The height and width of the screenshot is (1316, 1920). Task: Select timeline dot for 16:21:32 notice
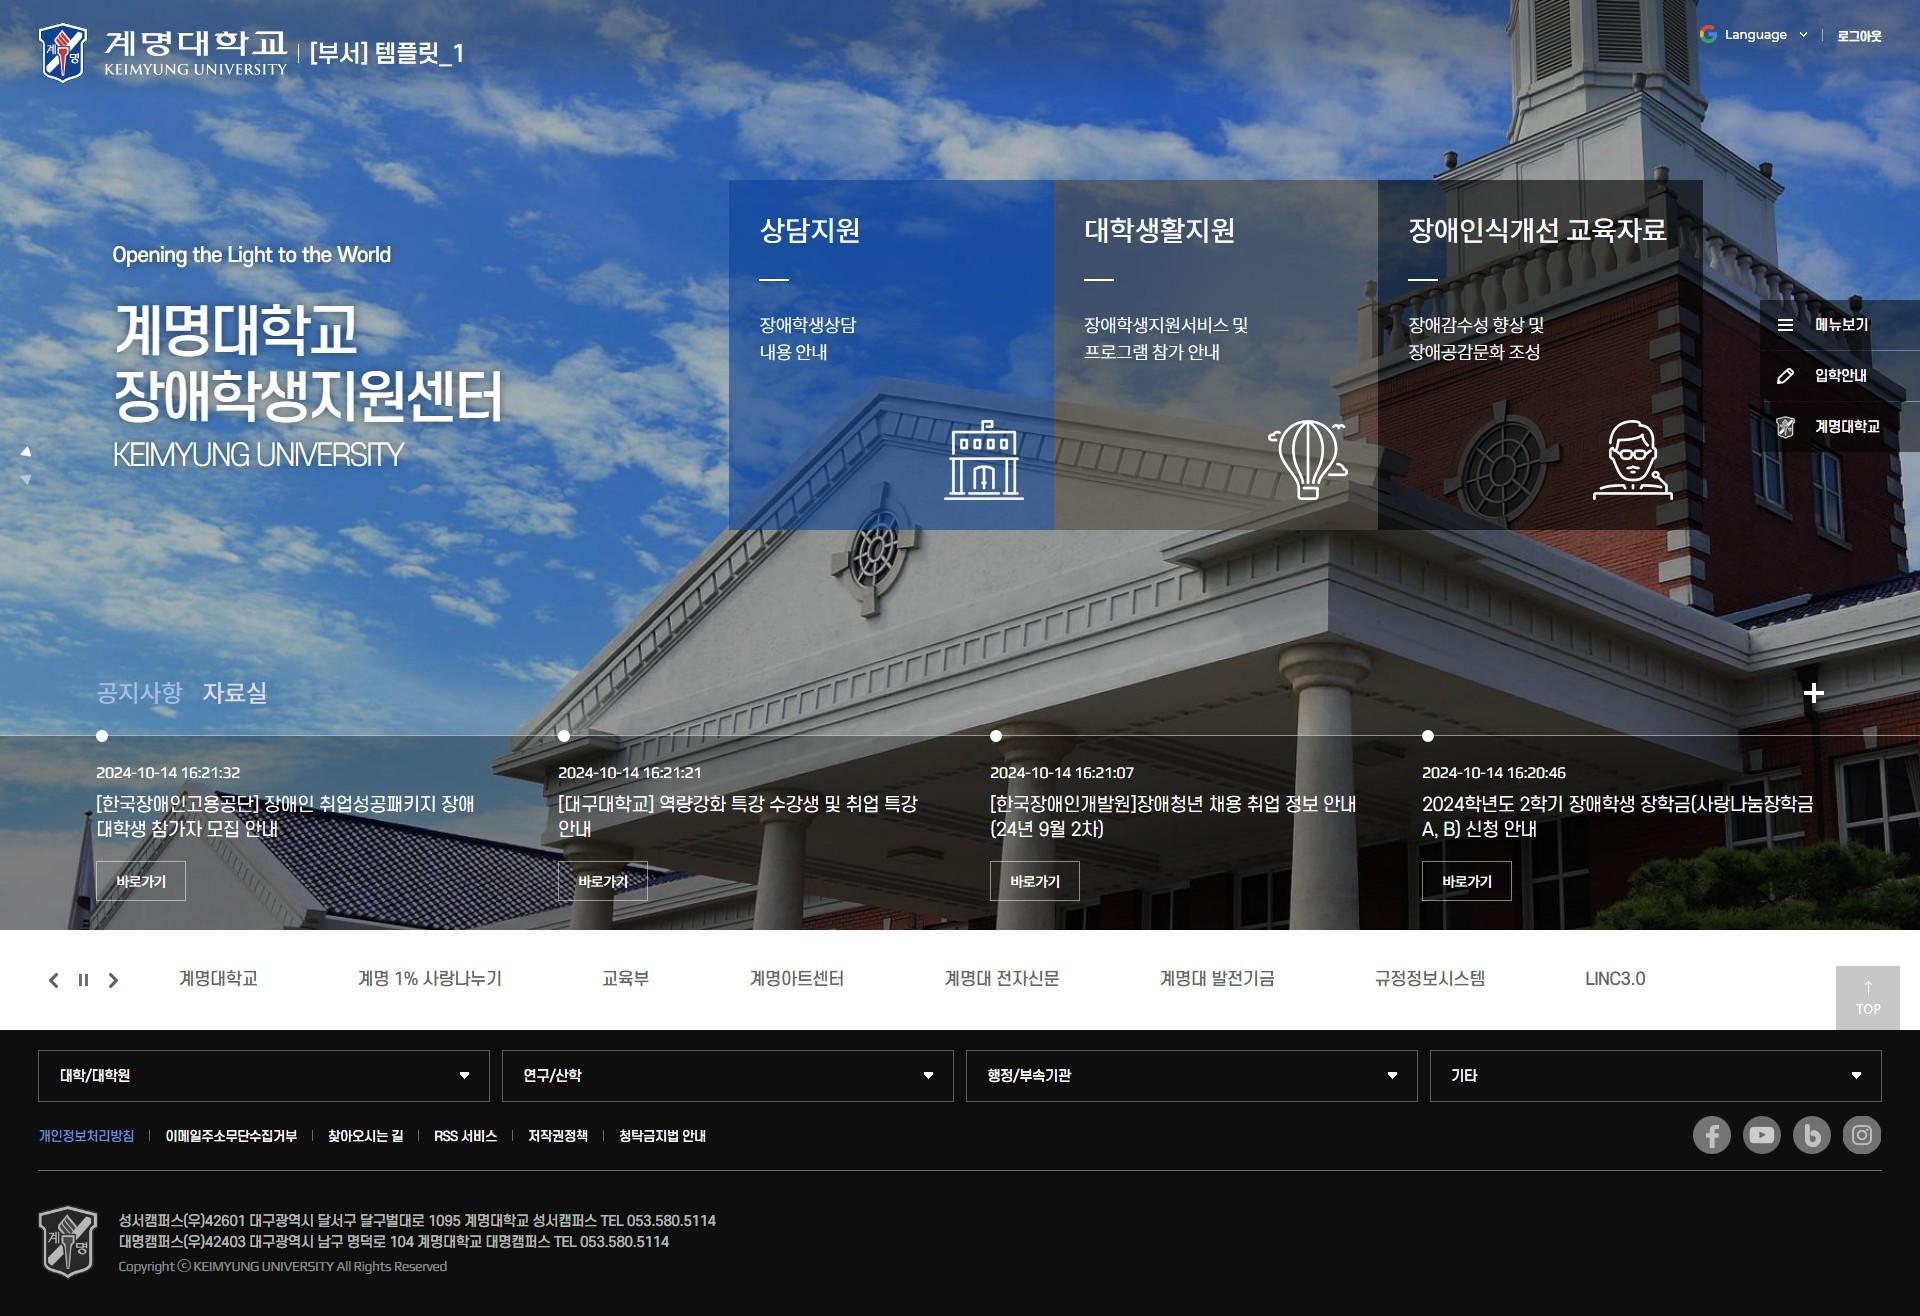(102, 736)
